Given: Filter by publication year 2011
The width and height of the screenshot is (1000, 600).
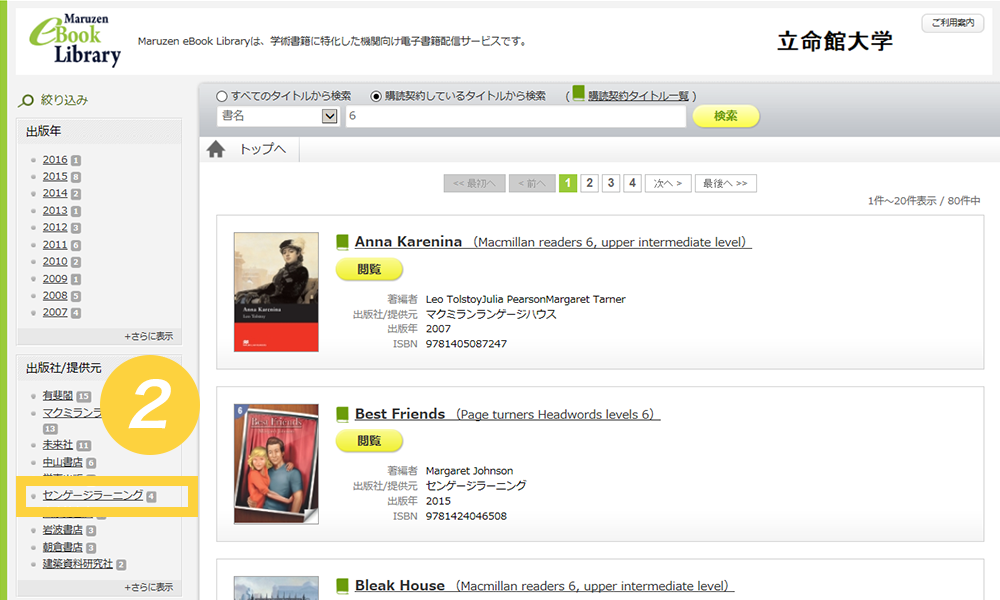Looking at the screenshot, I should (x=55, y=245).
